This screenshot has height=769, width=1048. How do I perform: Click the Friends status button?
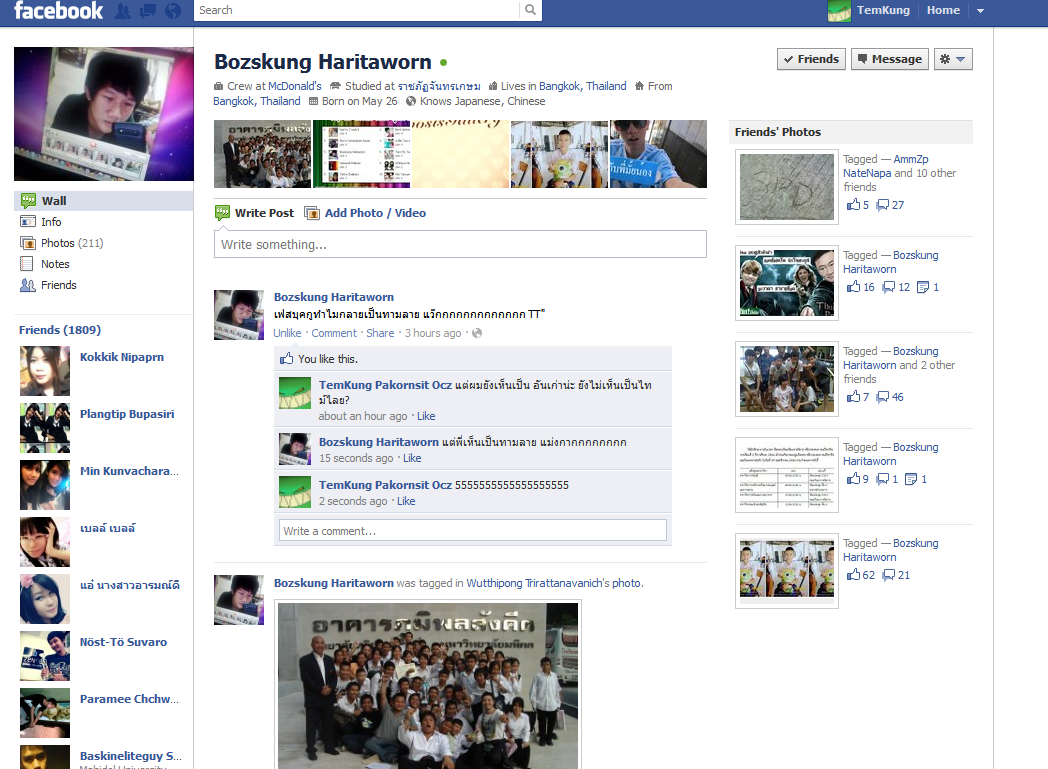click(811, 59)
